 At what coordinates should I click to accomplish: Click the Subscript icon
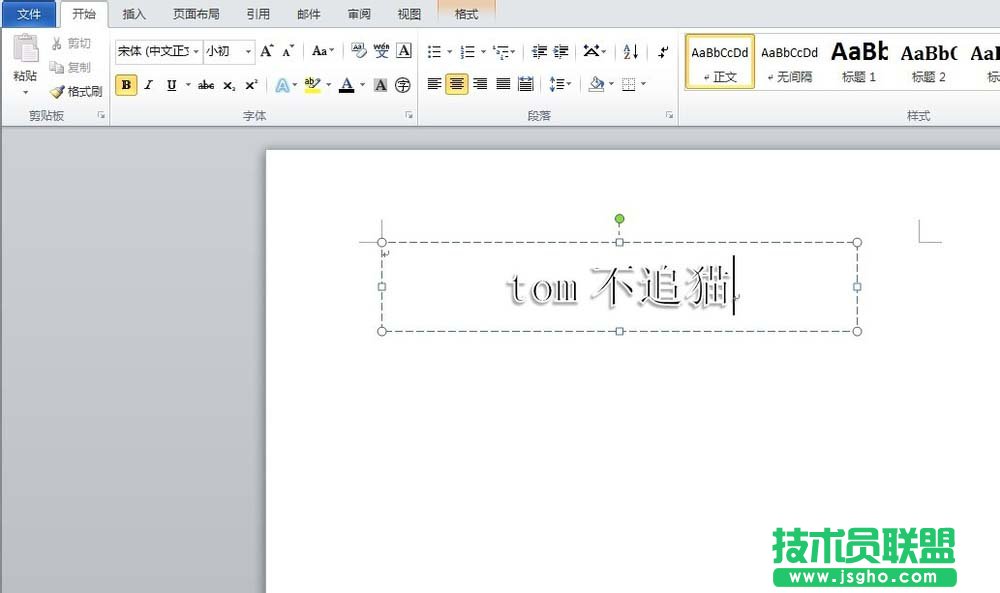pos(227,85)
